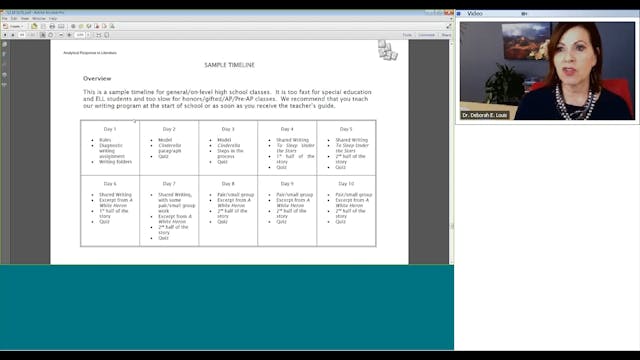640x360 pixels.
Task: Click the Analytical Response to Literature header text
Action: click(90, 53)
